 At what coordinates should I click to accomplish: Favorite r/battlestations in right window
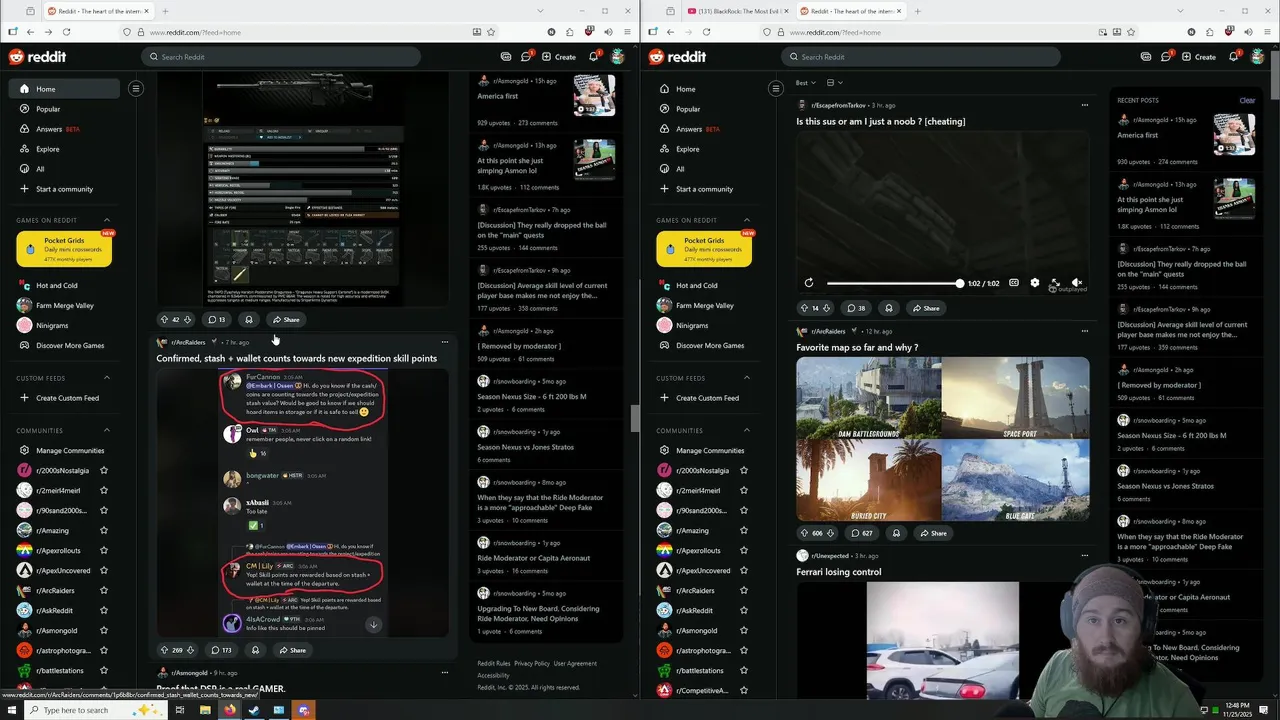pos(744,671)
